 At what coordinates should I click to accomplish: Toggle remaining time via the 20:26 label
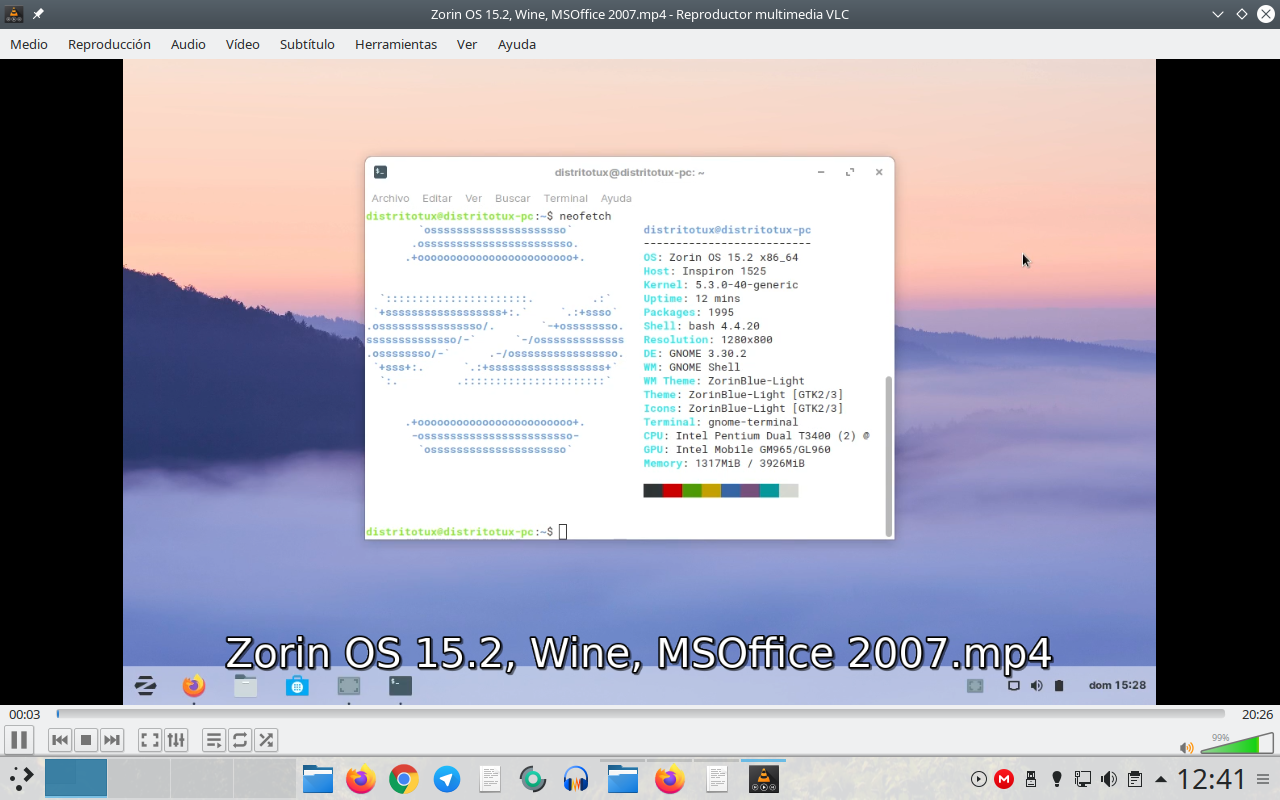1256,714
